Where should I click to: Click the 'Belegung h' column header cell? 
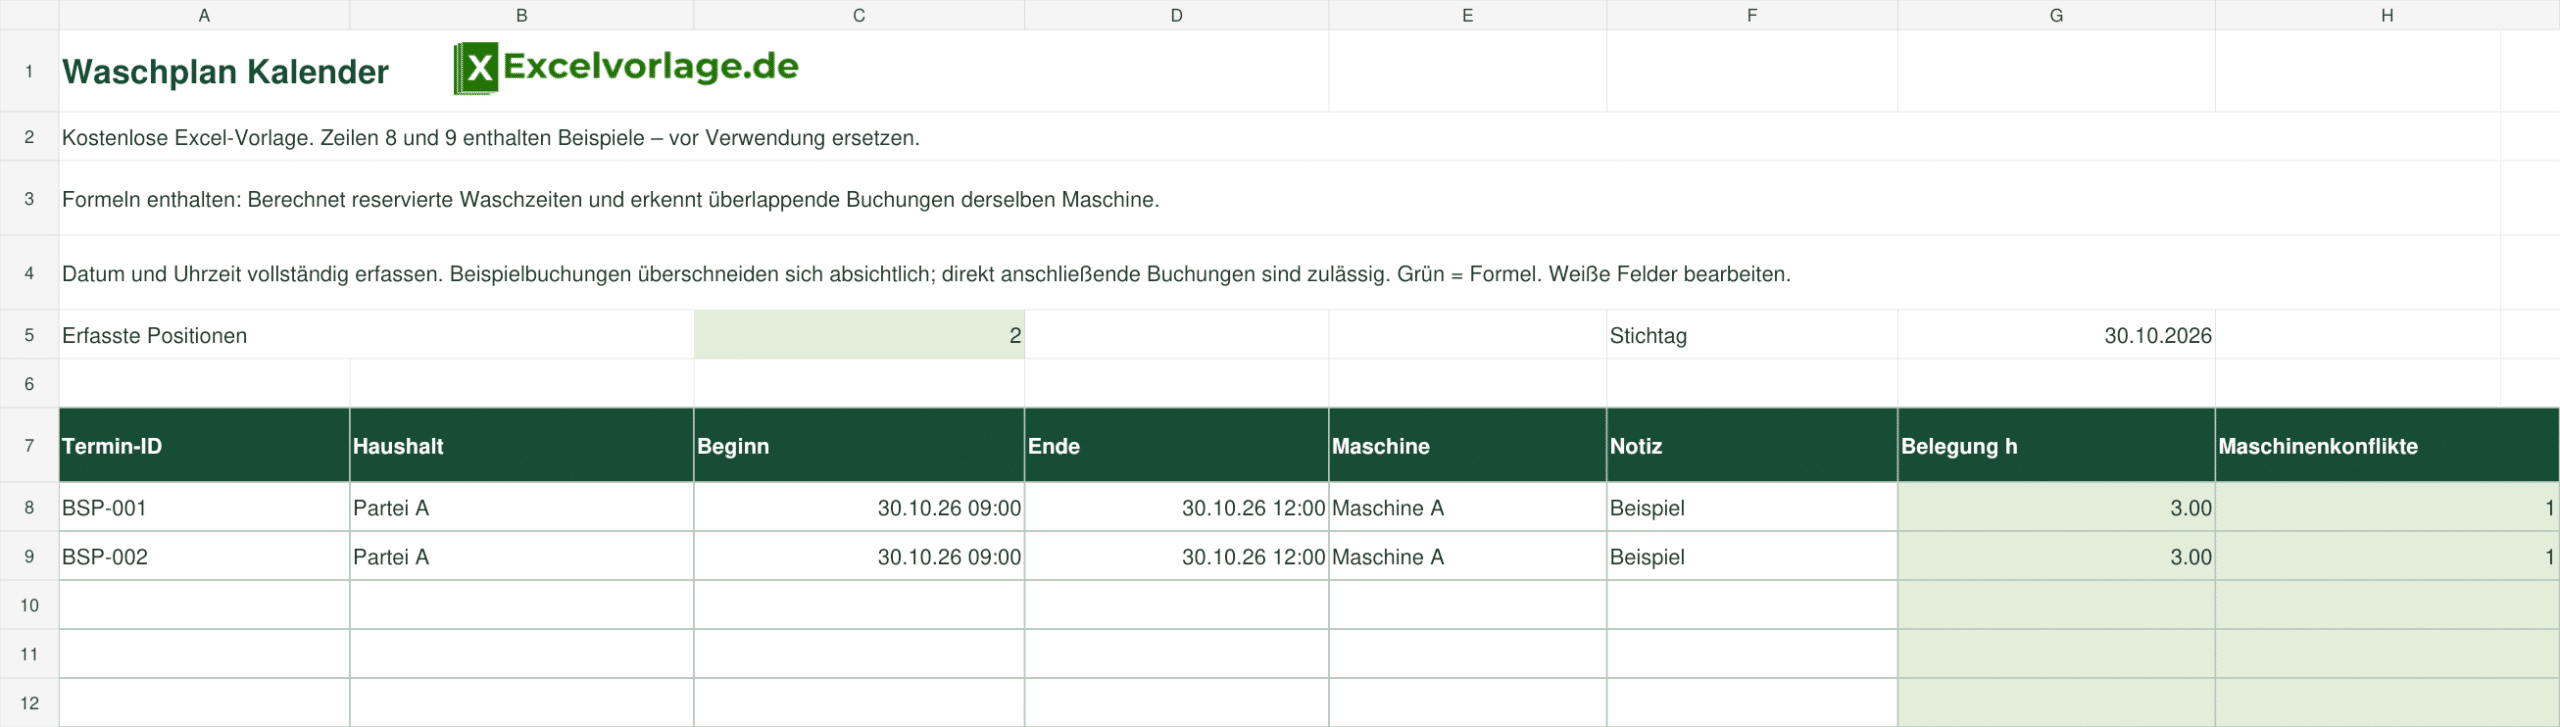pyautogui.click(x=2056, y=445)
